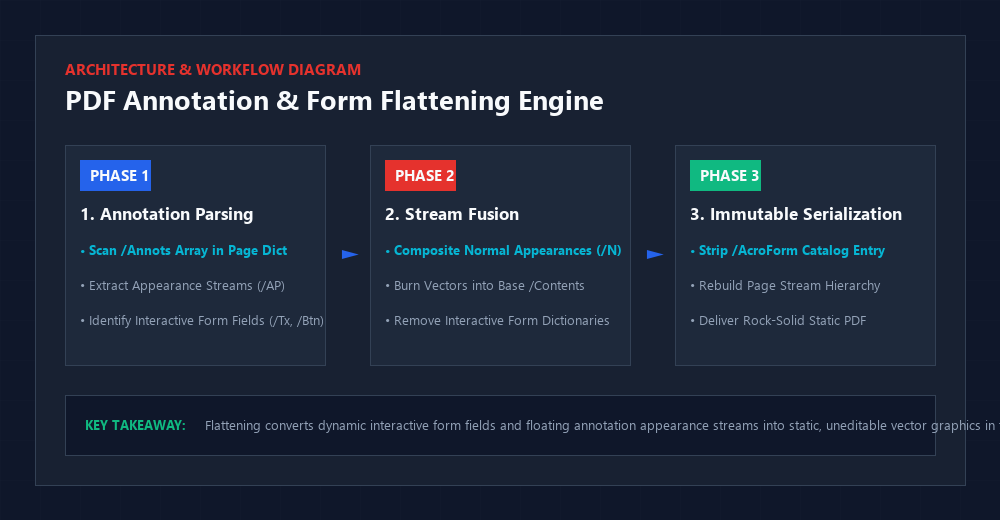Click the arrow between Phase 2 and Phase 3

(654, 255)
